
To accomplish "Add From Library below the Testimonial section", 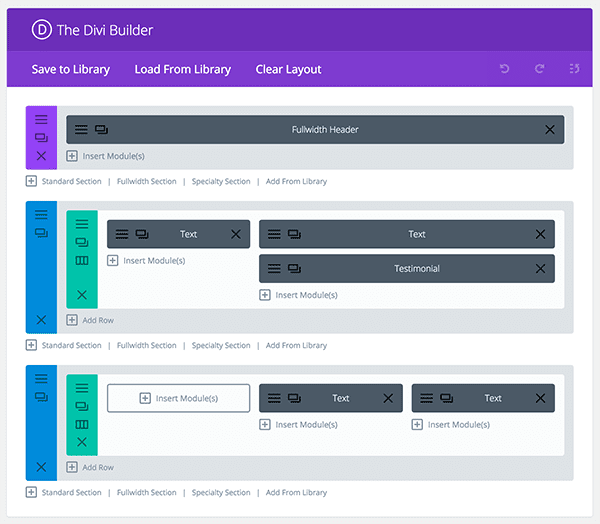I will click(x=296, y=345).
